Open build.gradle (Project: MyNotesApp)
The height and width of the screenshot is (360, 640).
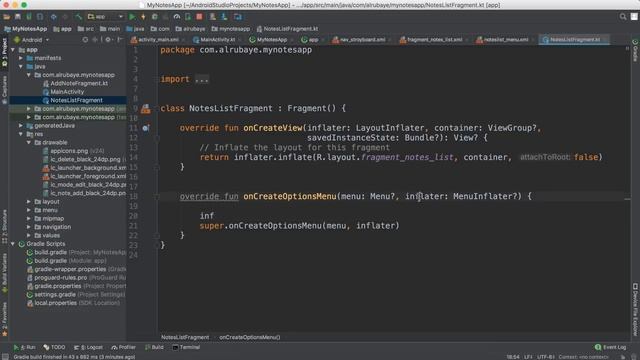coord(76,252)
